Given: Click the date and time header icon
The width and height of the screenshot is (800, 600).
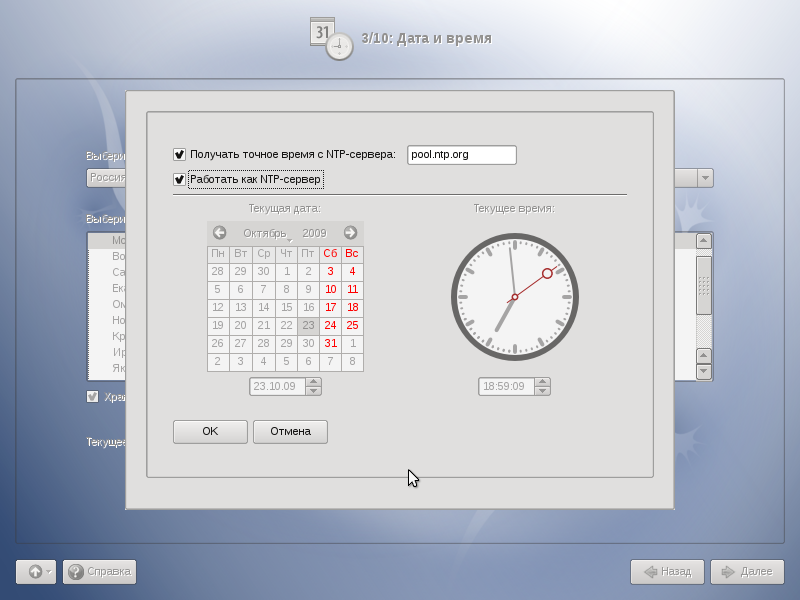Looking at the screenshot, I should coord(331,38).
